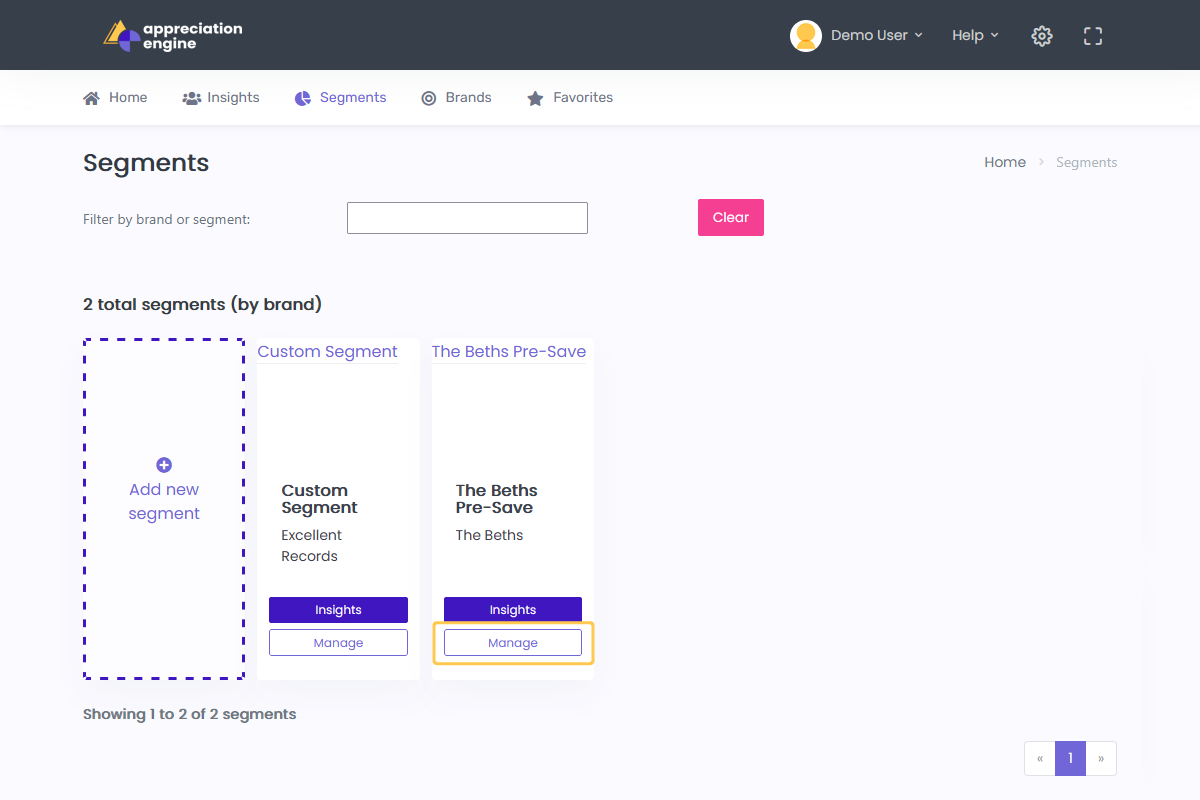Click bold 'The Beths Pre-Save' card name

[x=496, y=499]
